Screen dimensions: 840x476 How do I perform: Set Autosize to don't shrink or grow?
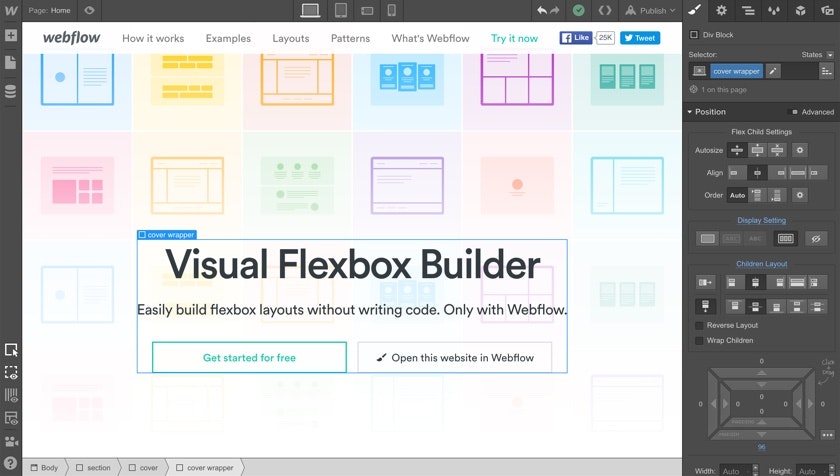(x=777, y=150)
